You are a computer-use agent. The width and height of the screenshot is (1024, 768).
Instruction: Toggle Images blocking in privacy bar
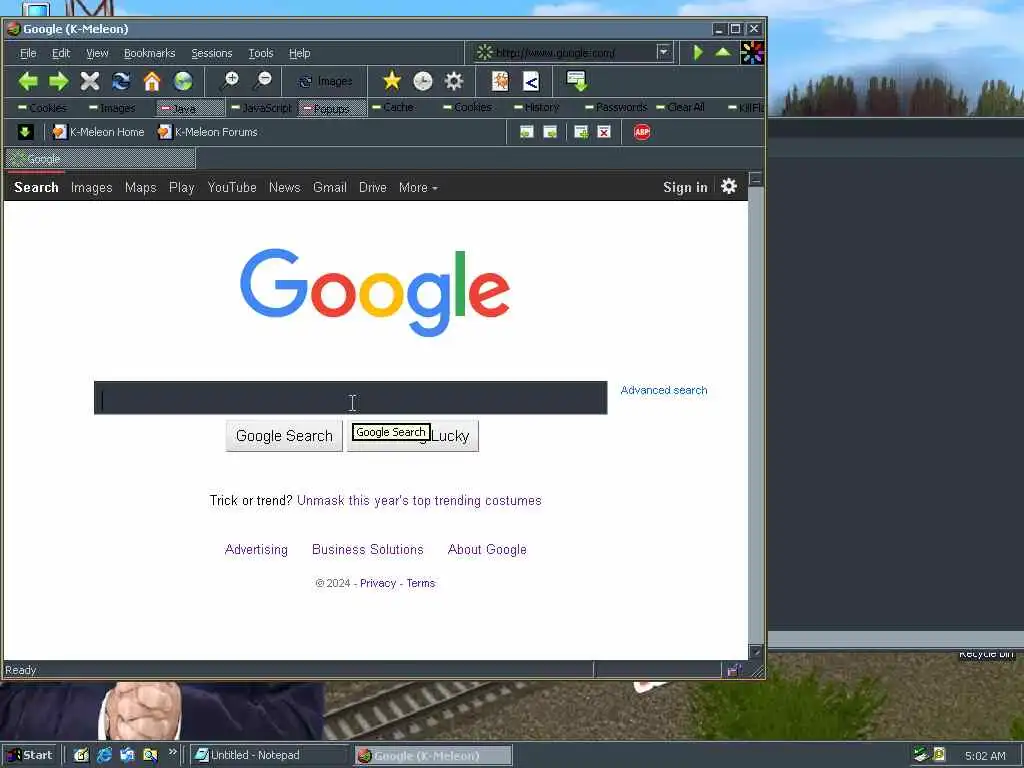pos(112,108)
